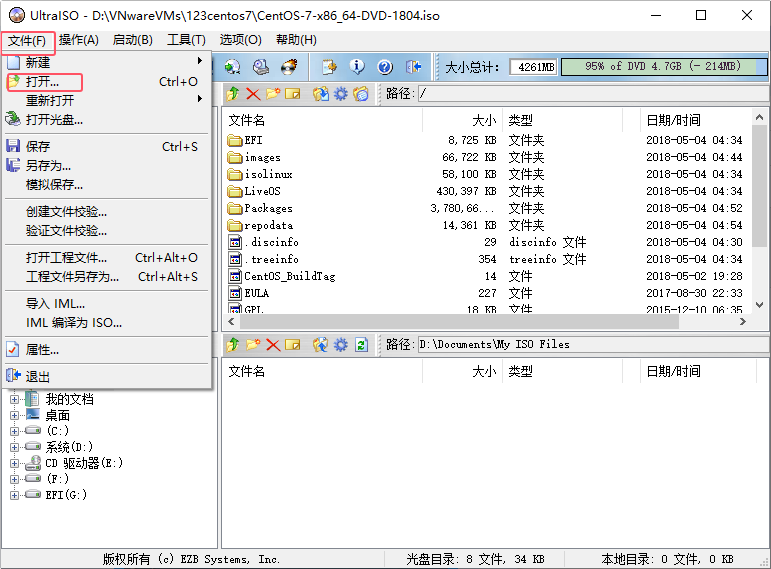Click the red X delete icon in ISO panel
The height and width of the screenshot is (569, 771).
[253, 93]
